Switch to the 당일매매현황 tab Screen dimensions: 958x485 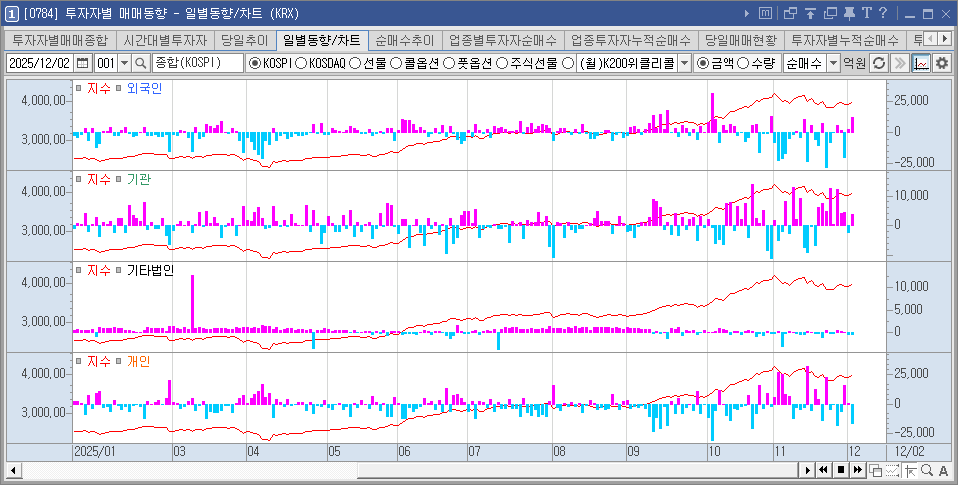pos(740,40)
